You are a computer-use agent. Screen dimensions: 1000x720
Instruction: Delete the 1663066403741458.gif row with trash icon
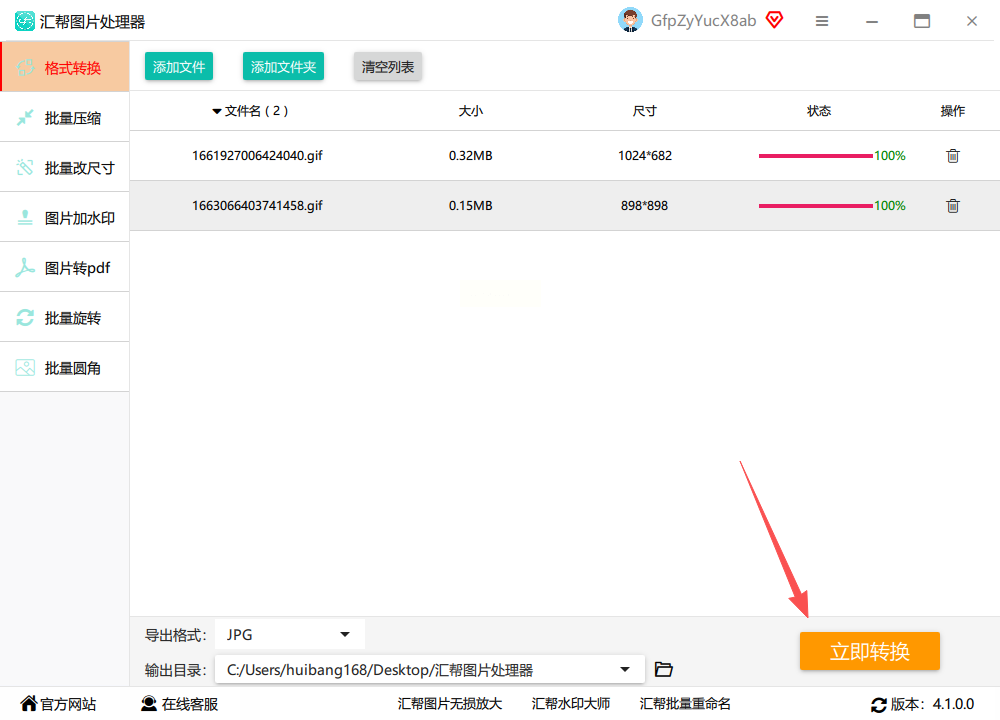pos(953,206)
